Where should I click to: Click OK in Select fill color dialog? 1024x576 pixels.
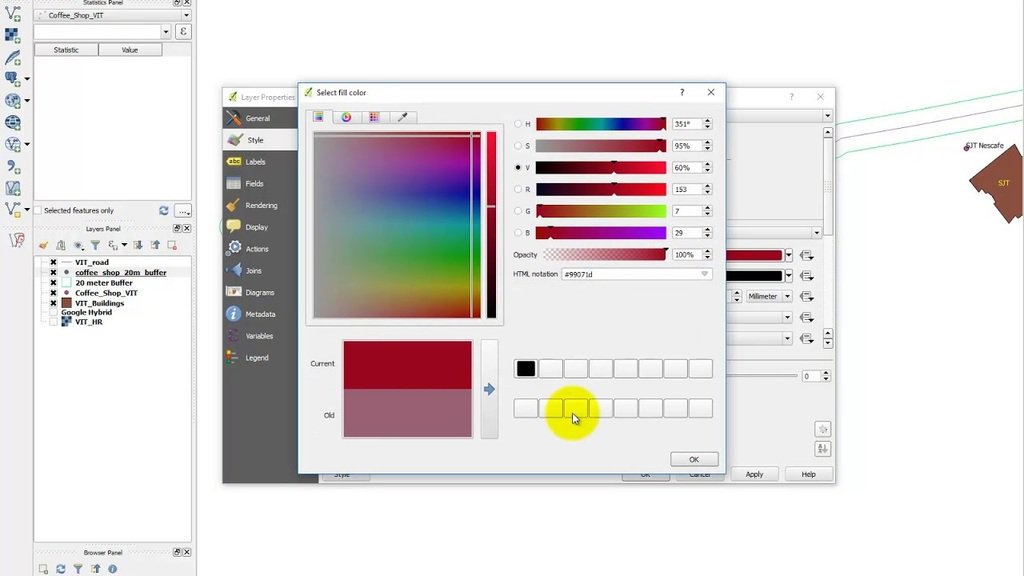[x=694, y=459]
